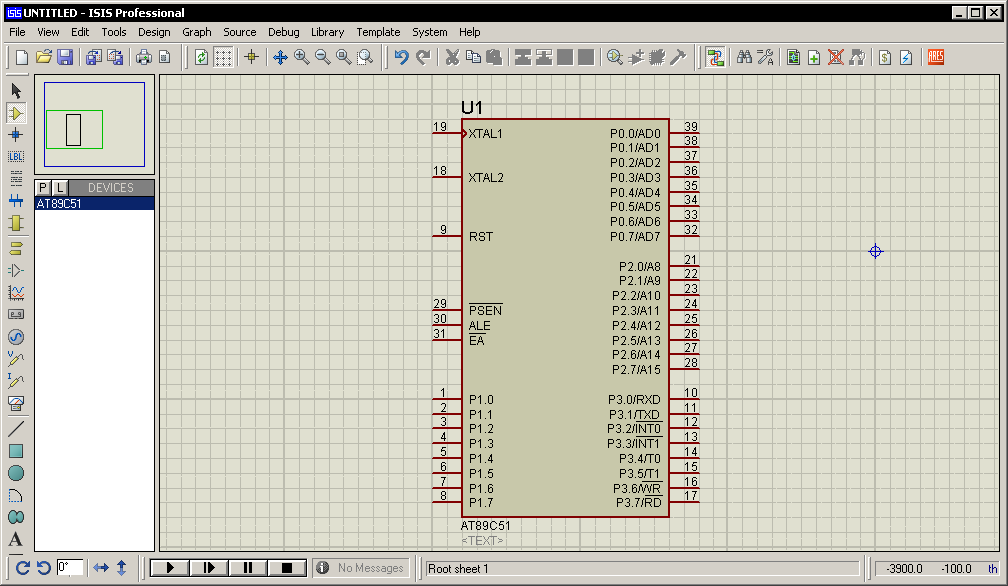
Task: Select the 2D Closed Path tool
Action: point(16,517)
